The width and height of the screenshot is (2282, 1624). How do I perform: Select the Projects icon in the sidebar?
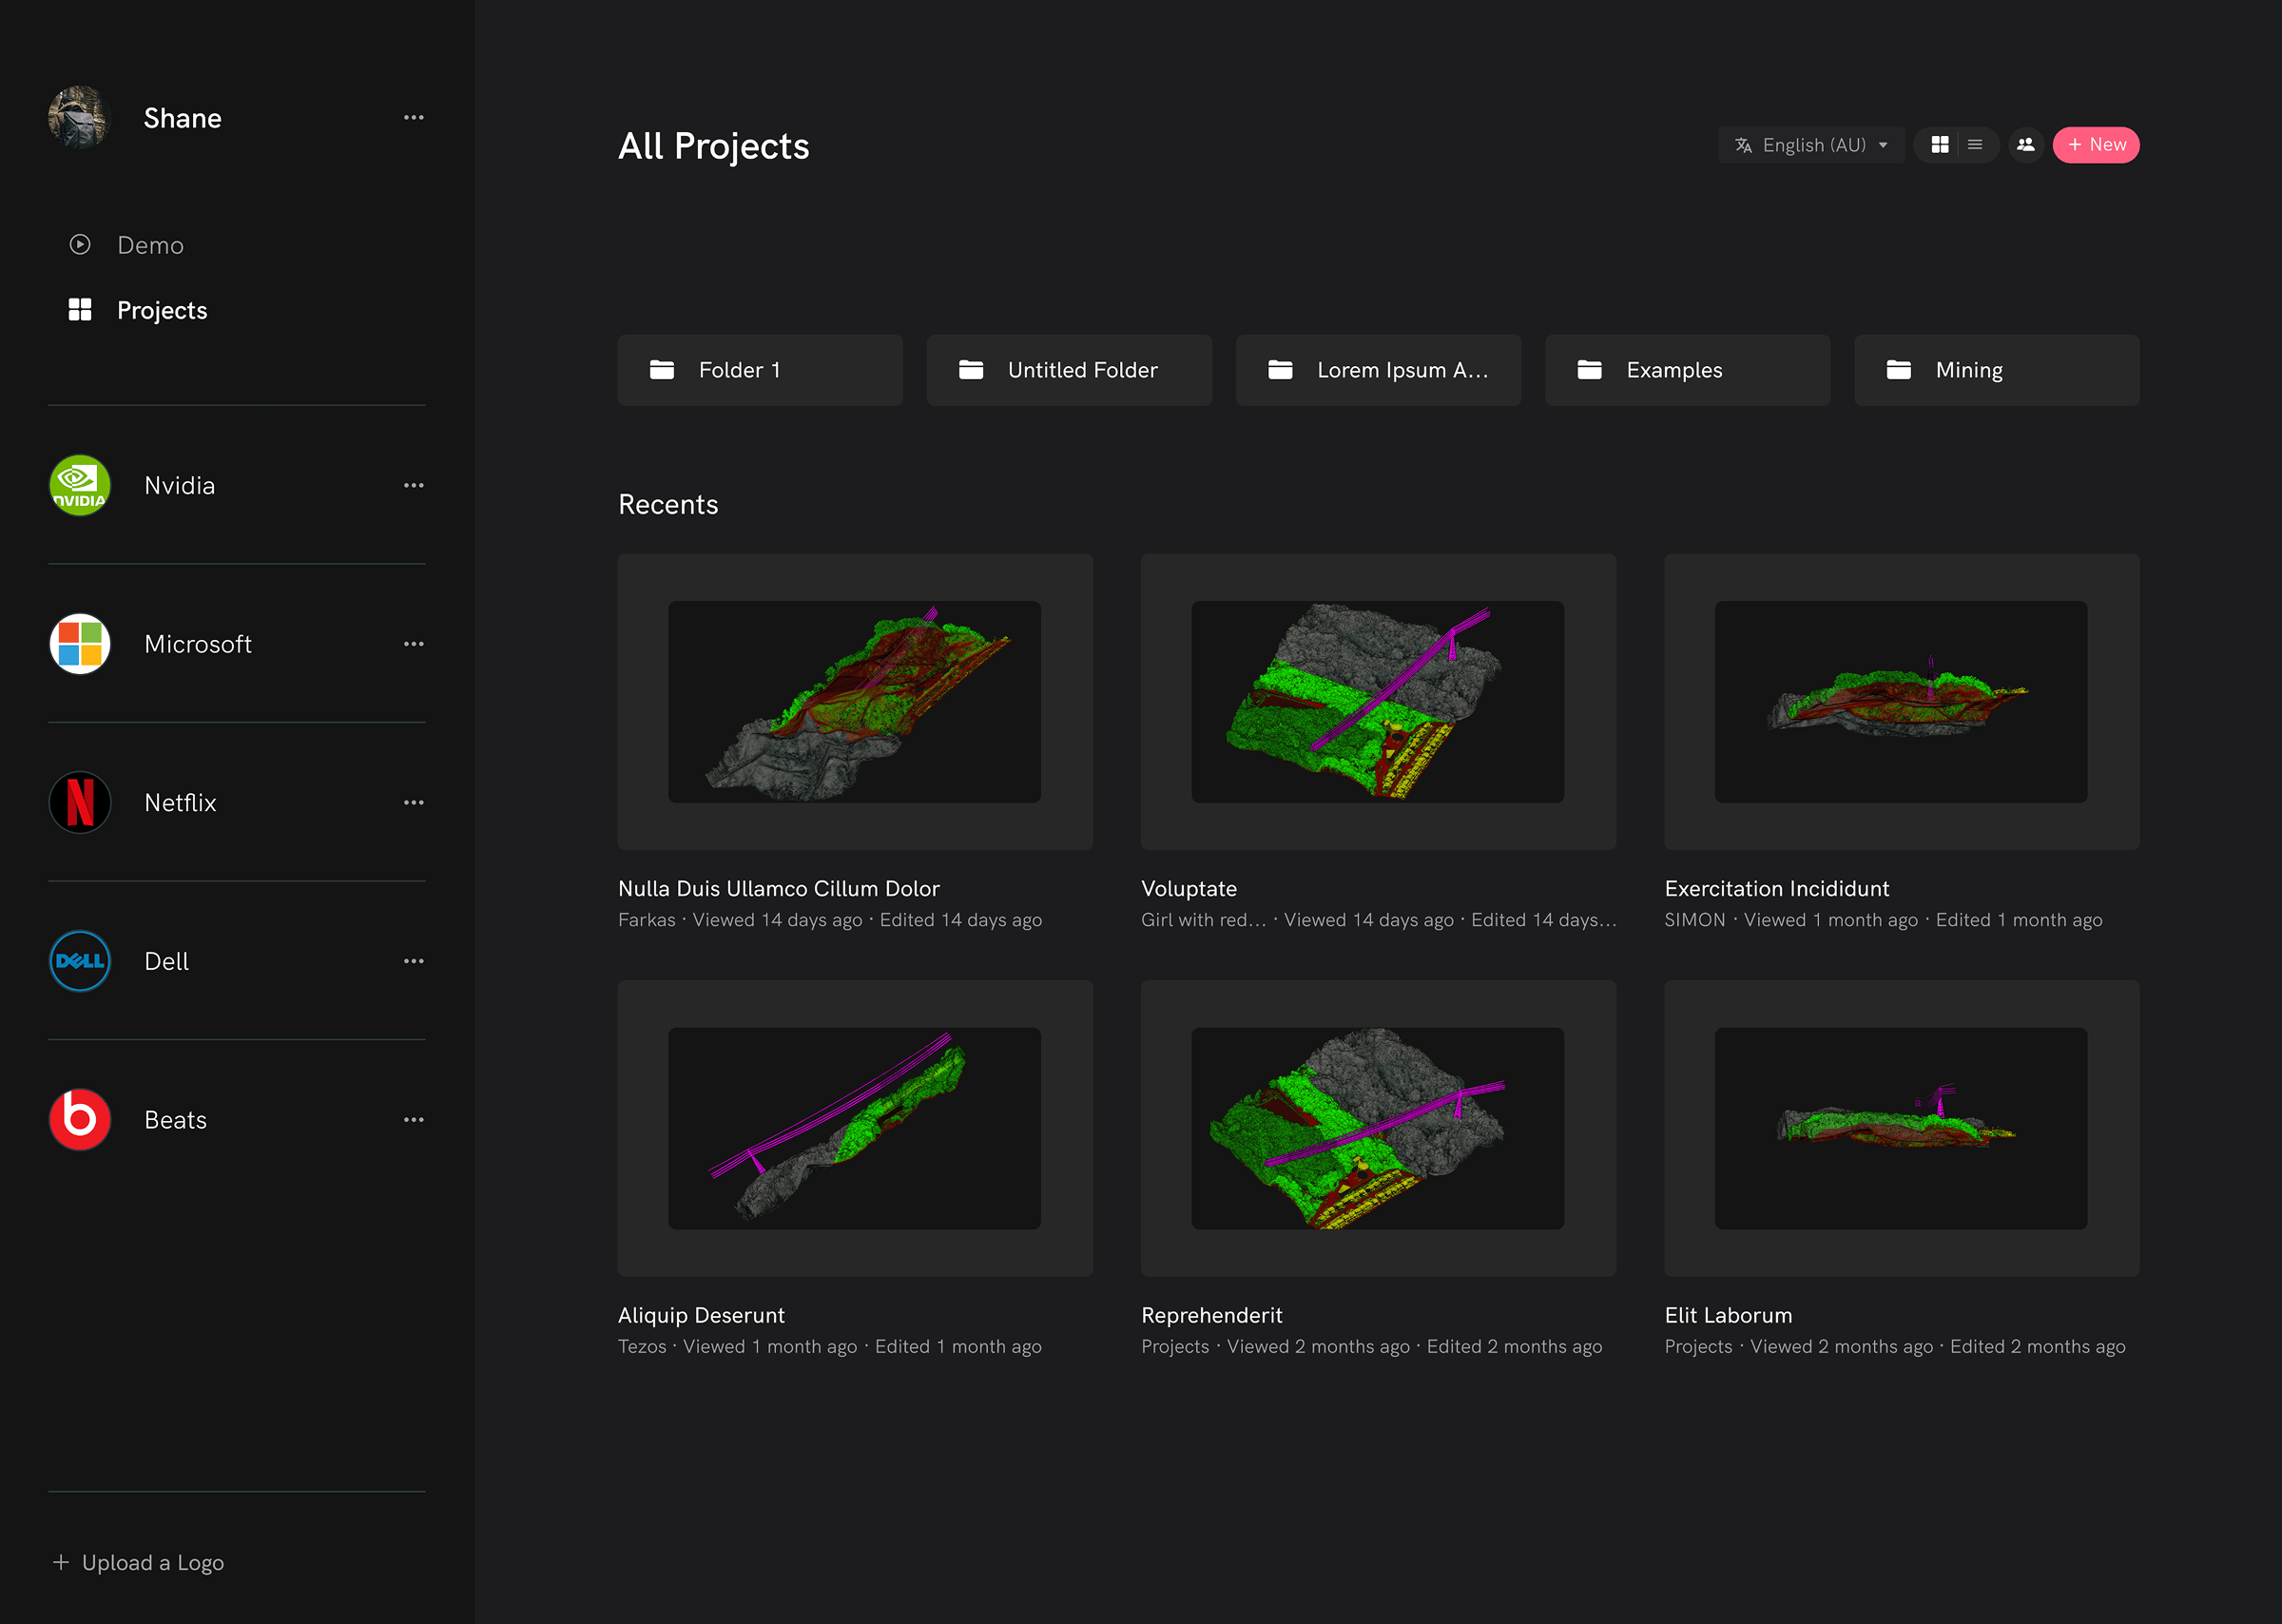[80, 309]
